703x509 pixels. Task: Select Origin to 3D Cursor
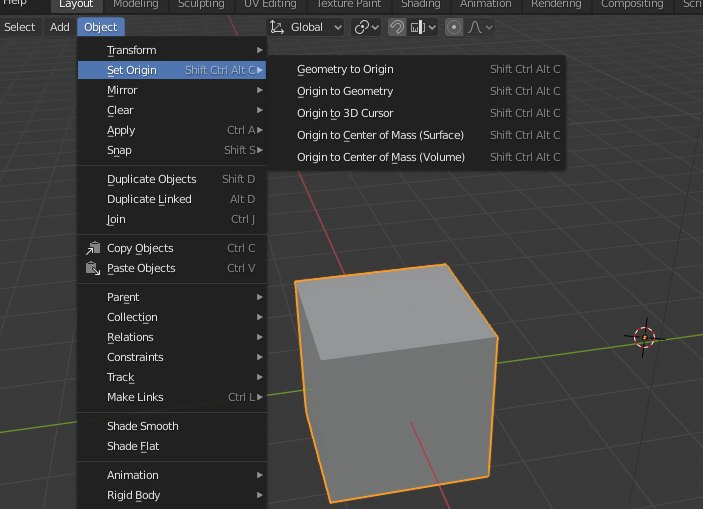pos(417,113)
